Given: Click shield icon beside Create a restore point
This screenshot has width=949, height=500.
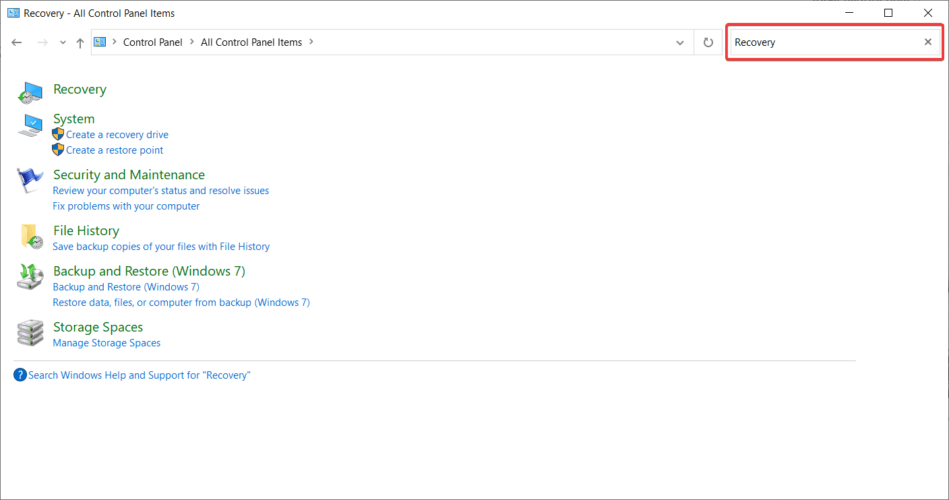Looking at the screenshot, I should coord(58,150).
